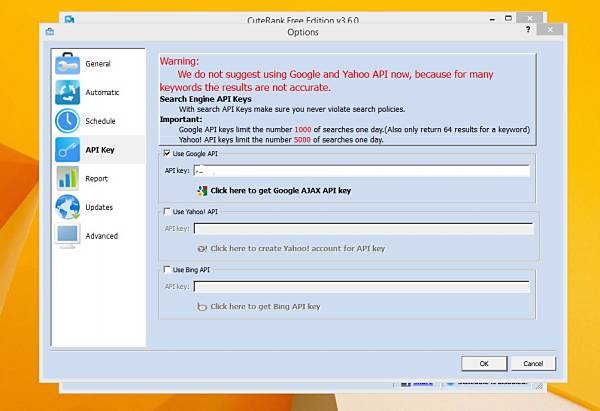Click the red '5000' search limit number
The image size is (600, 411).
[302, 140]
